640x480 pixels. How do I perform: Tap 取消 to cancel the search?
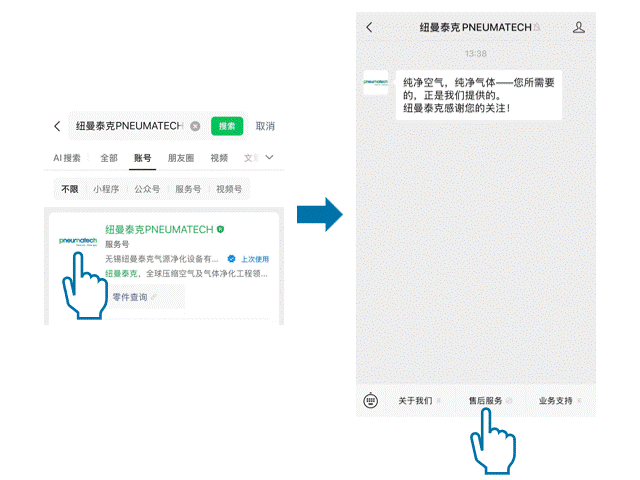265,126
